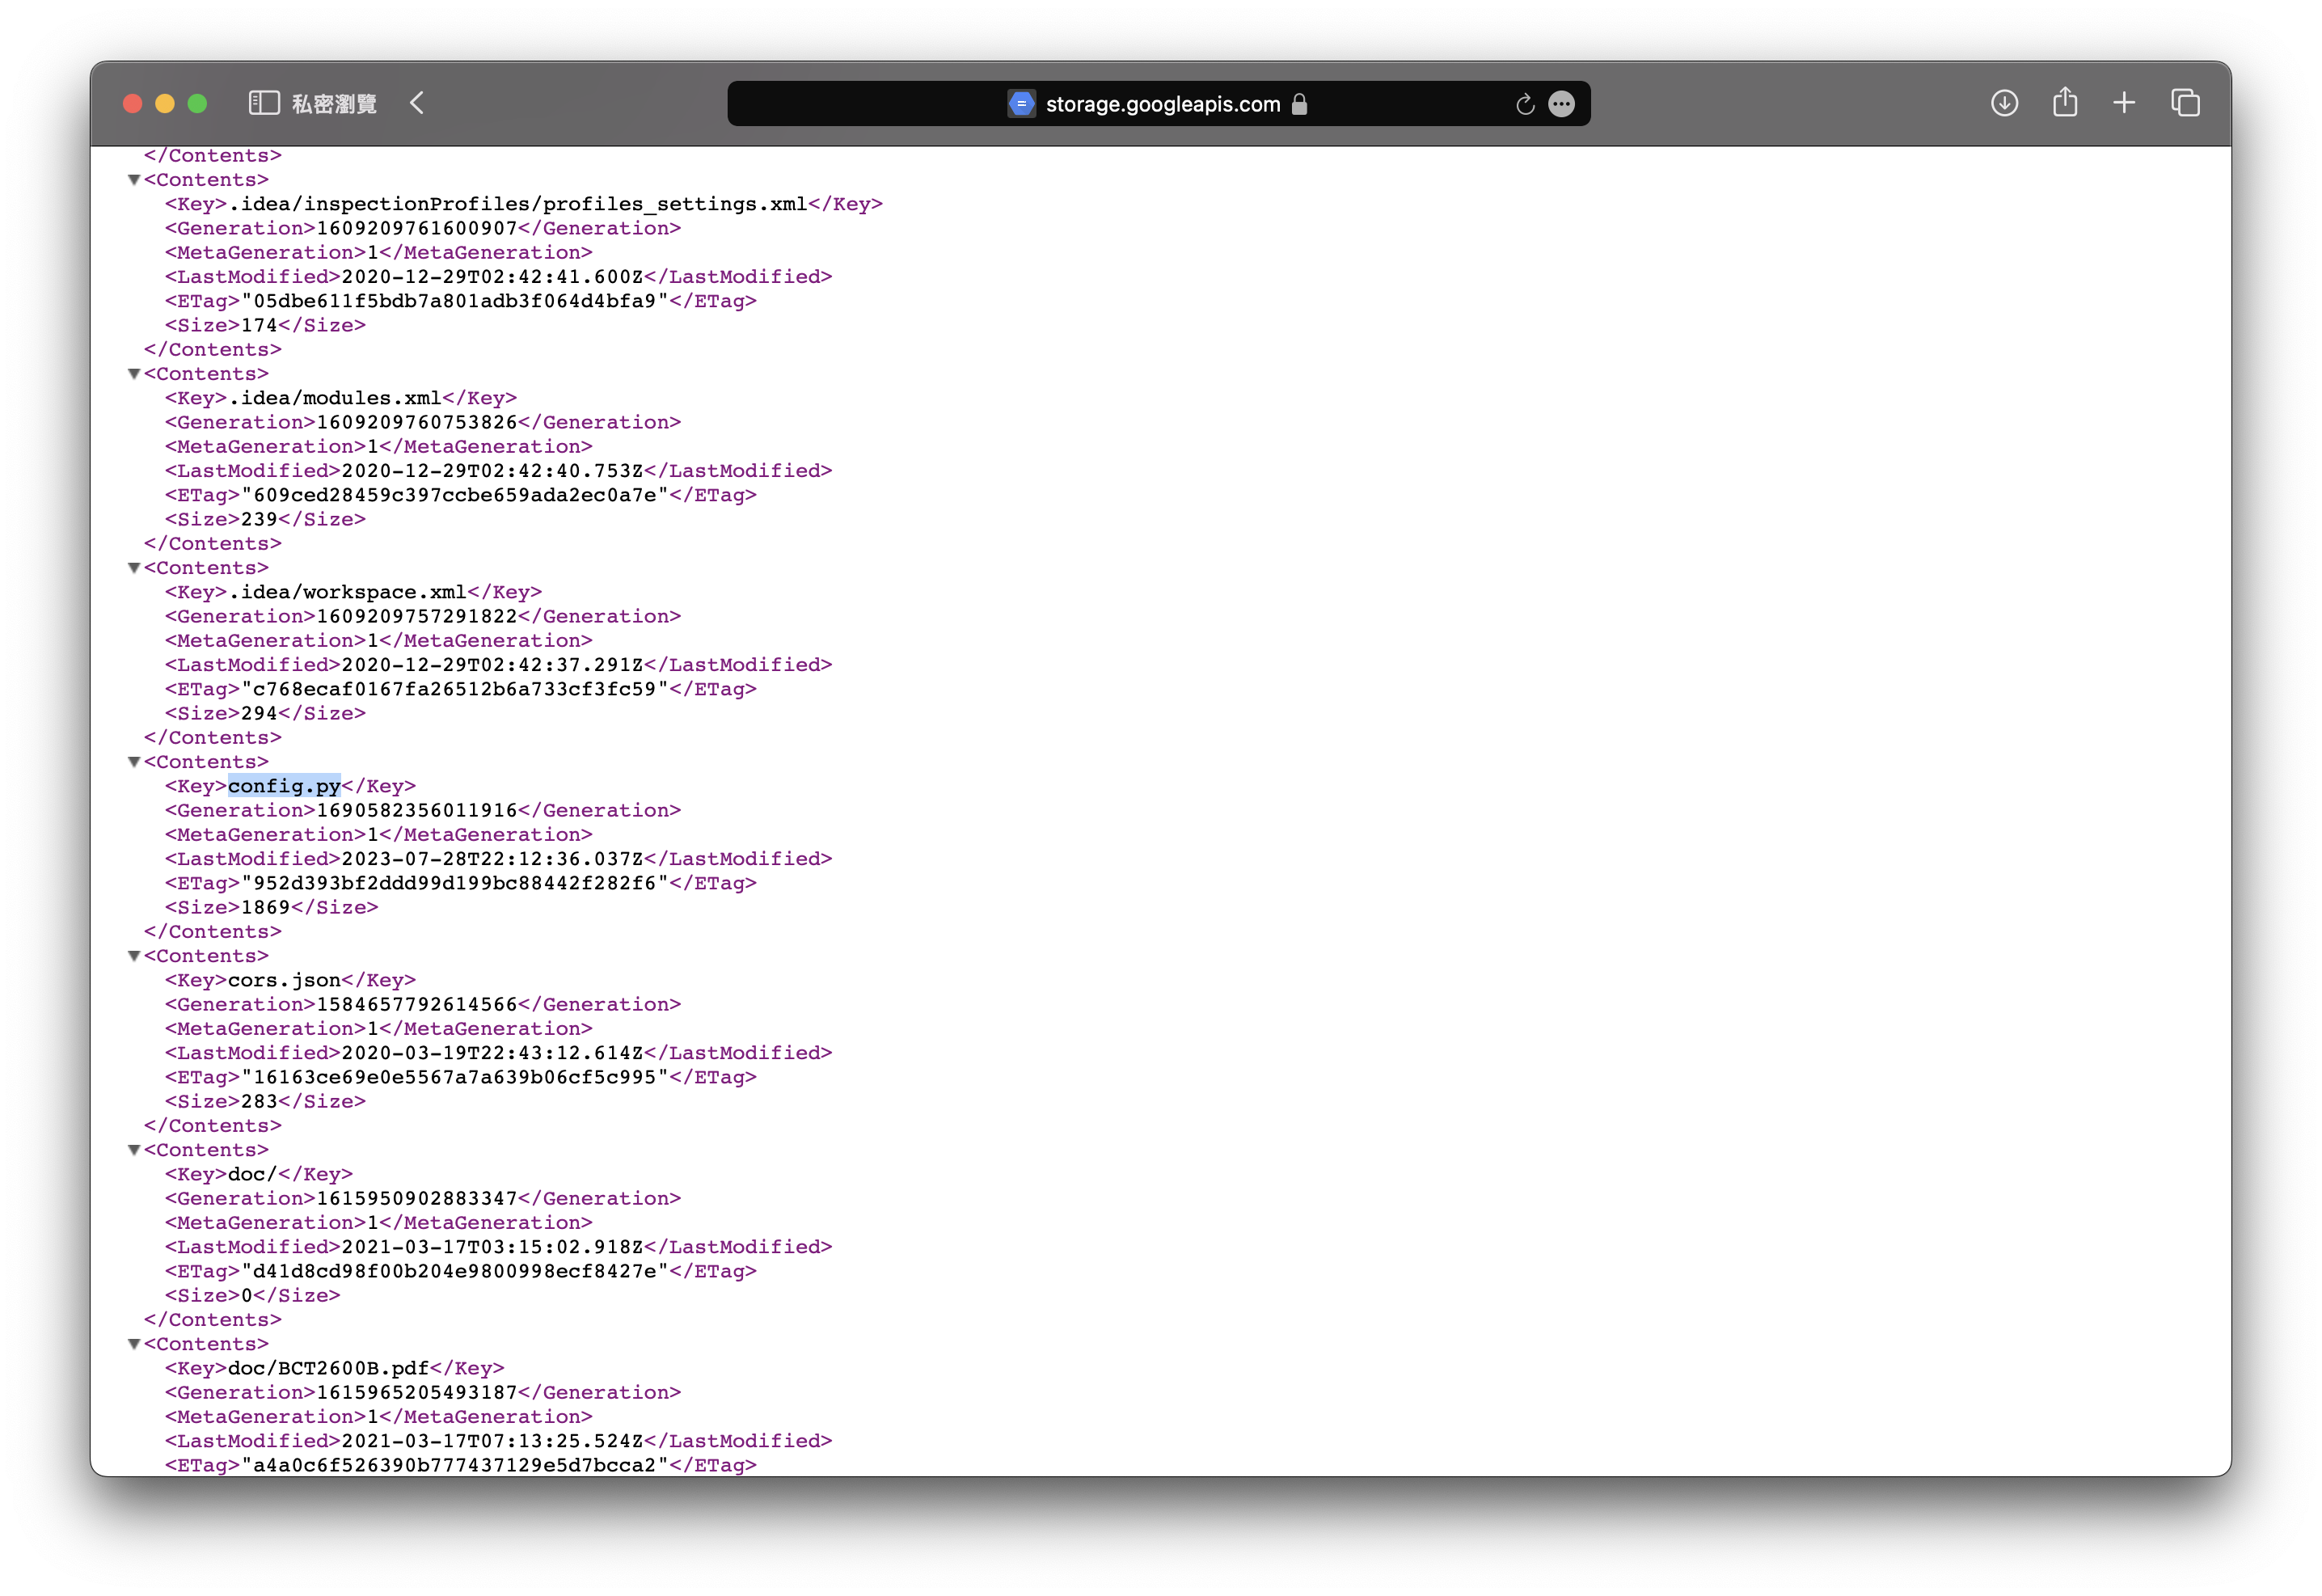Click ETag d41d8cd98f00b204e9800998ecf8427e
Viewport: 2322px width, 1596px height.
454,1271
